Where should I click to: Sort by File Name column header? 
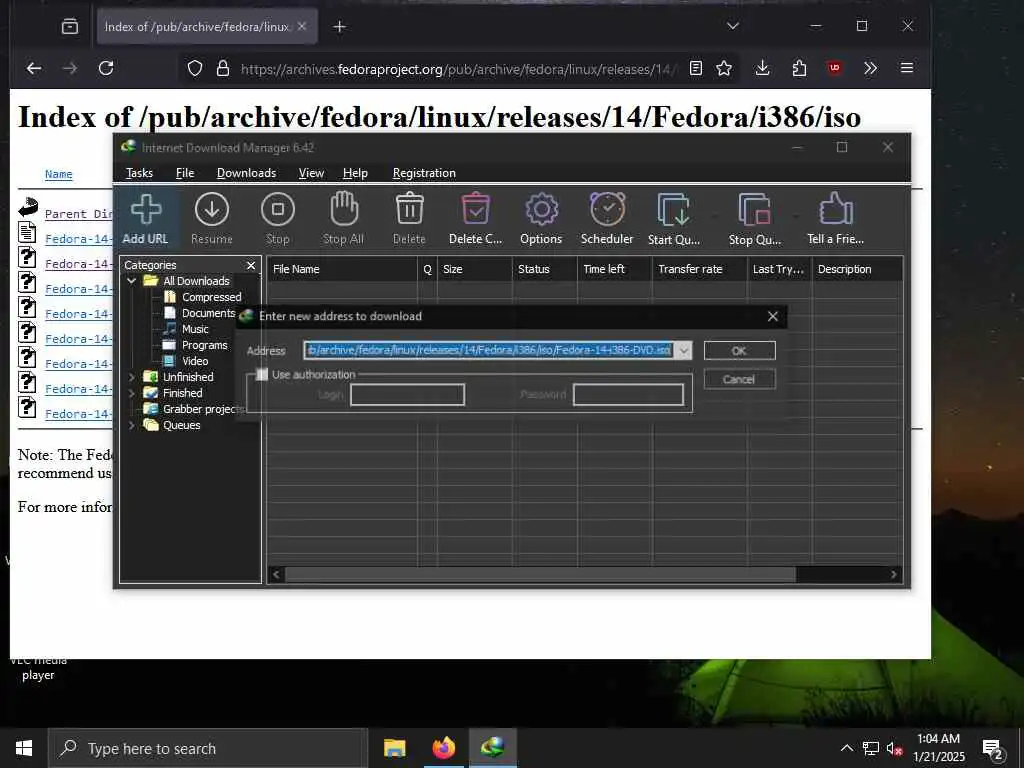point(342,269)
